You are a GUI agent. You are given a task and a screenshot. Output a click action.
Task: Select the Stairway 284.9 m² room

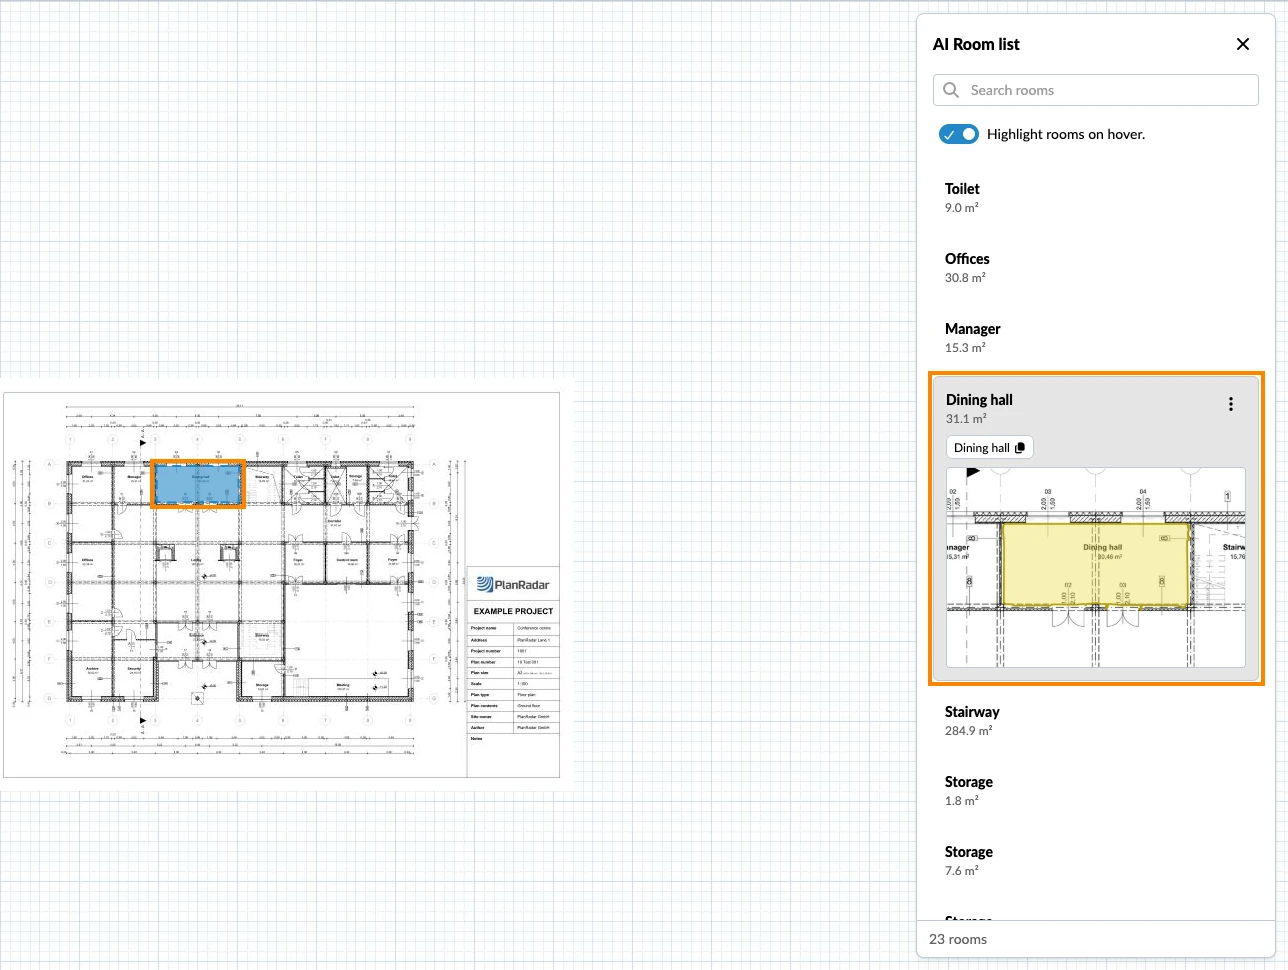pos(1096,721)
